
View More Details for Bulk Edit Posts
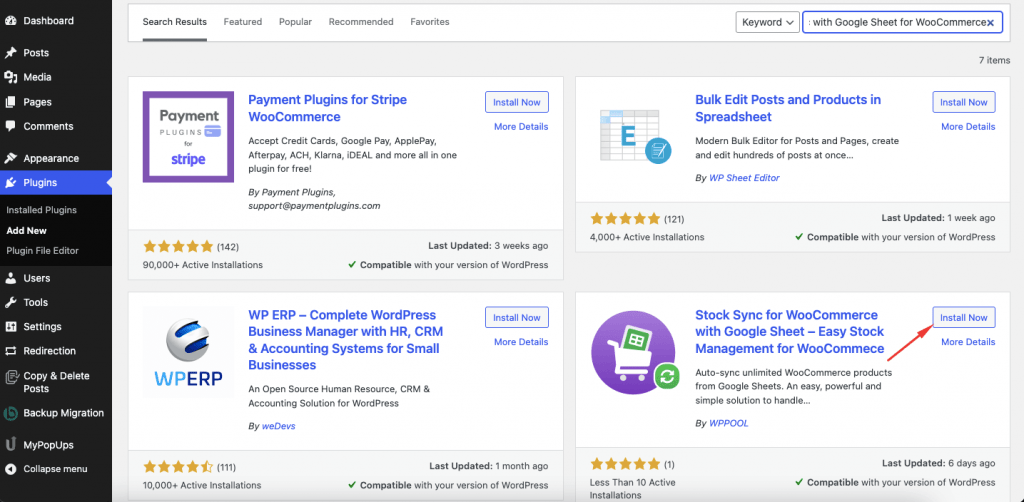(x=968, y=127)
